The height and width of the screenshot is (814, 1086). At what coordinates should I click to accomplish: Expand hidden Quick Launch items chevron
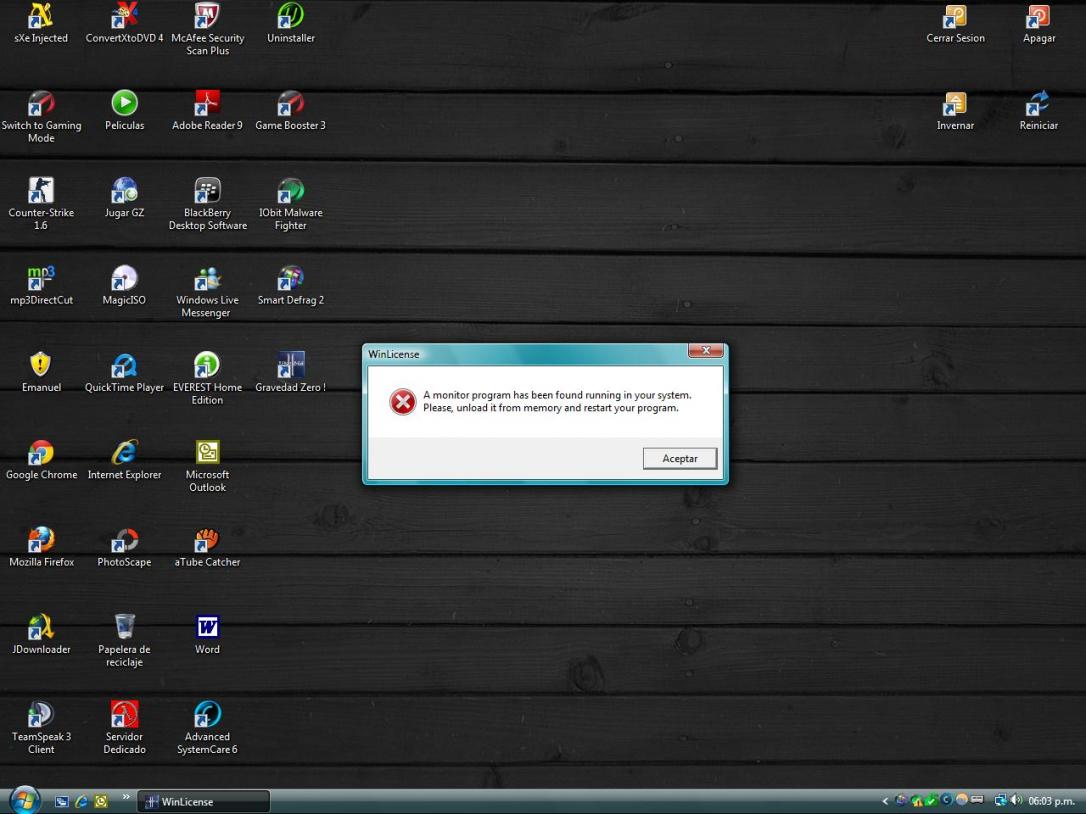tap(125, 797)
